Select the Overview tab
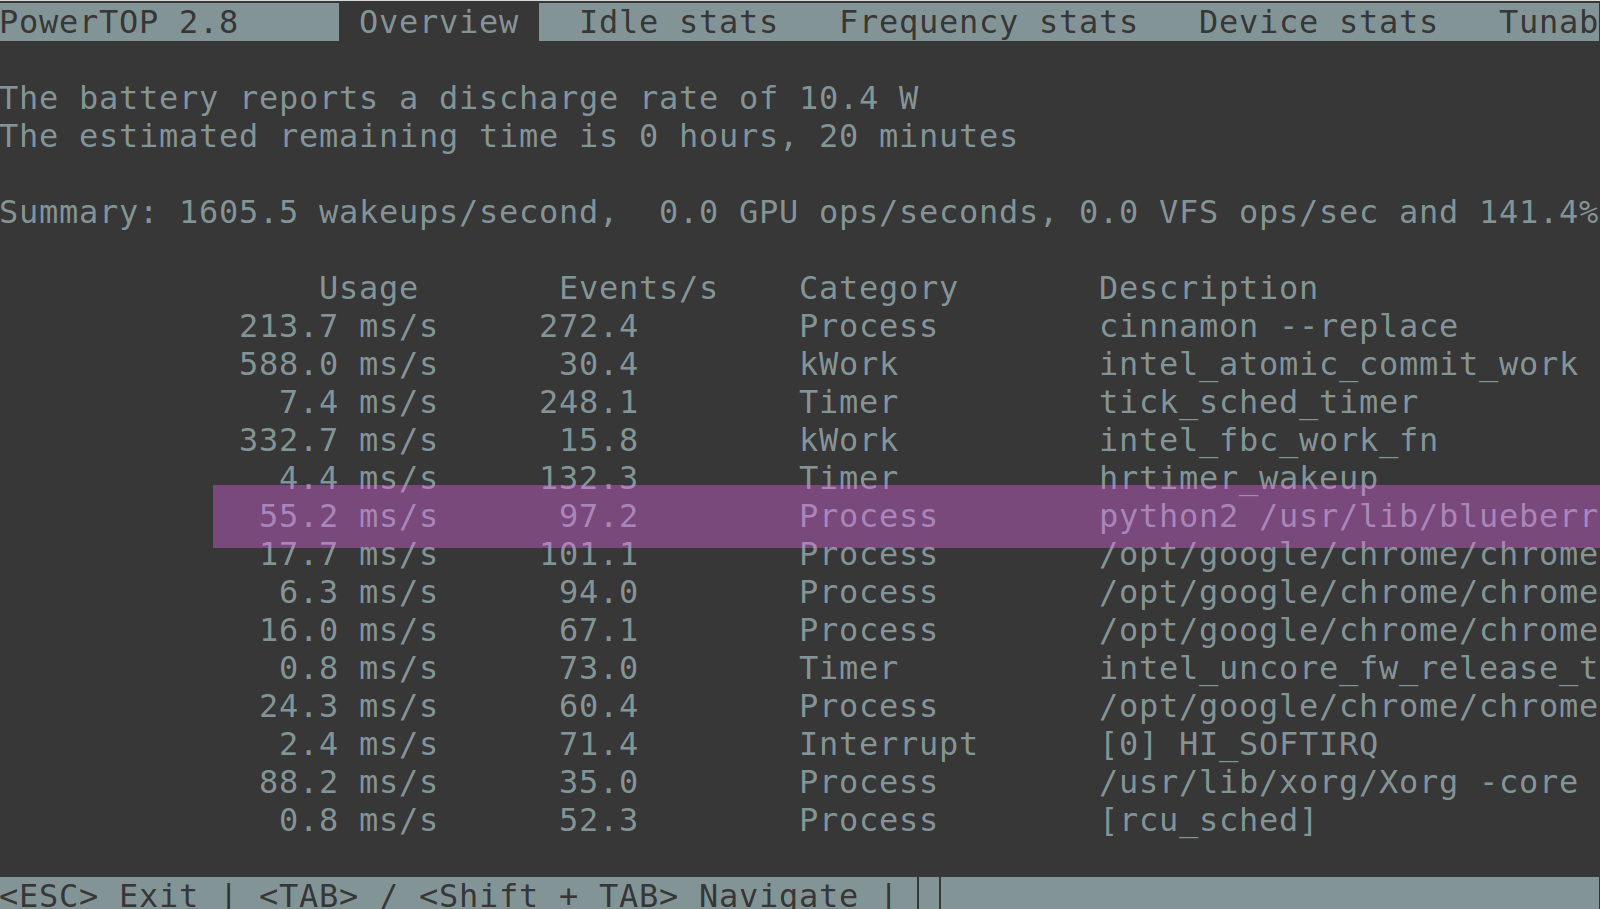 tap(438, 21)
